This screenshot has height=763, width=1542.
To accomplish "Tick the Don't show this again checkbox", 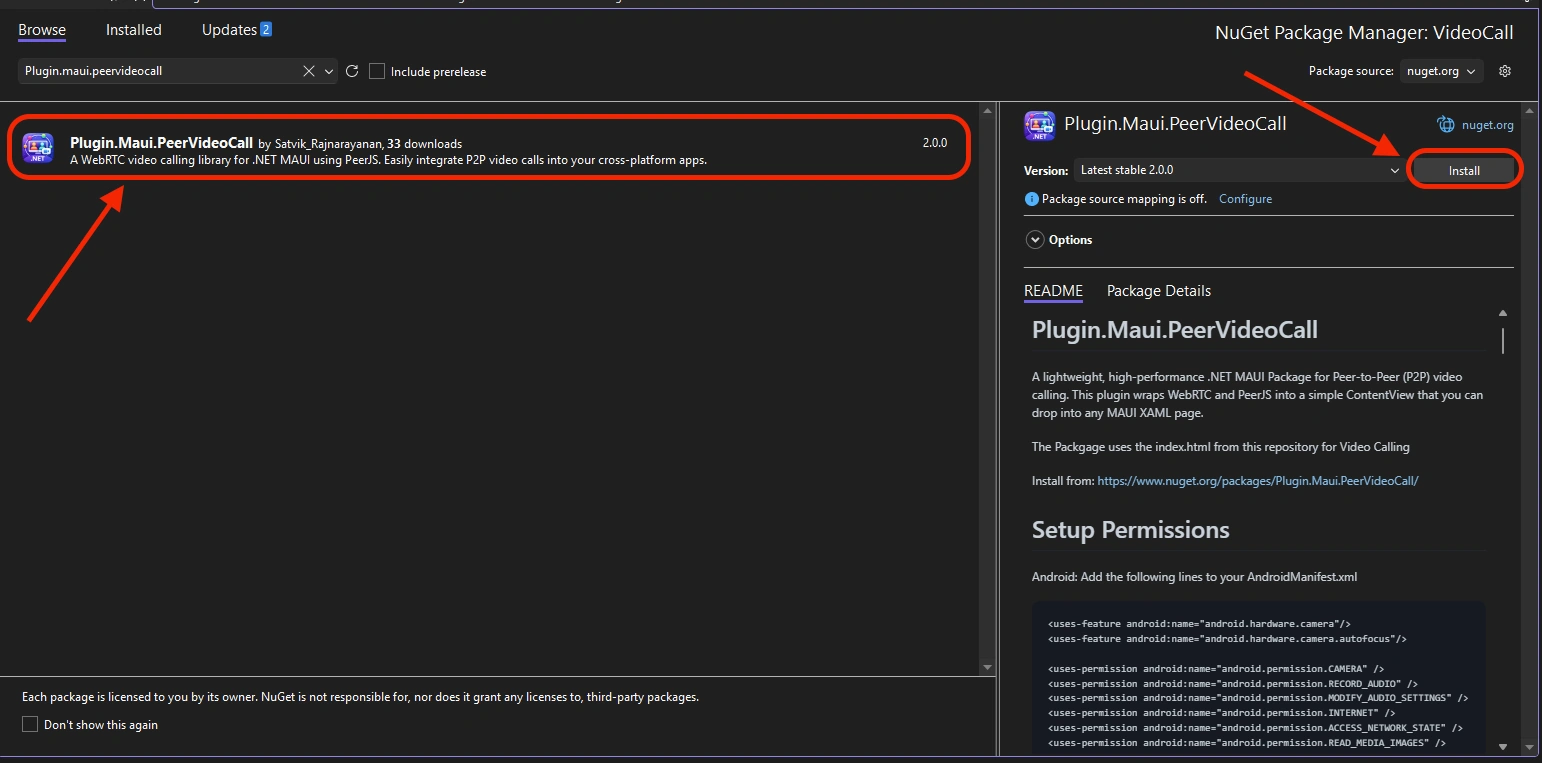I will 30,725.
